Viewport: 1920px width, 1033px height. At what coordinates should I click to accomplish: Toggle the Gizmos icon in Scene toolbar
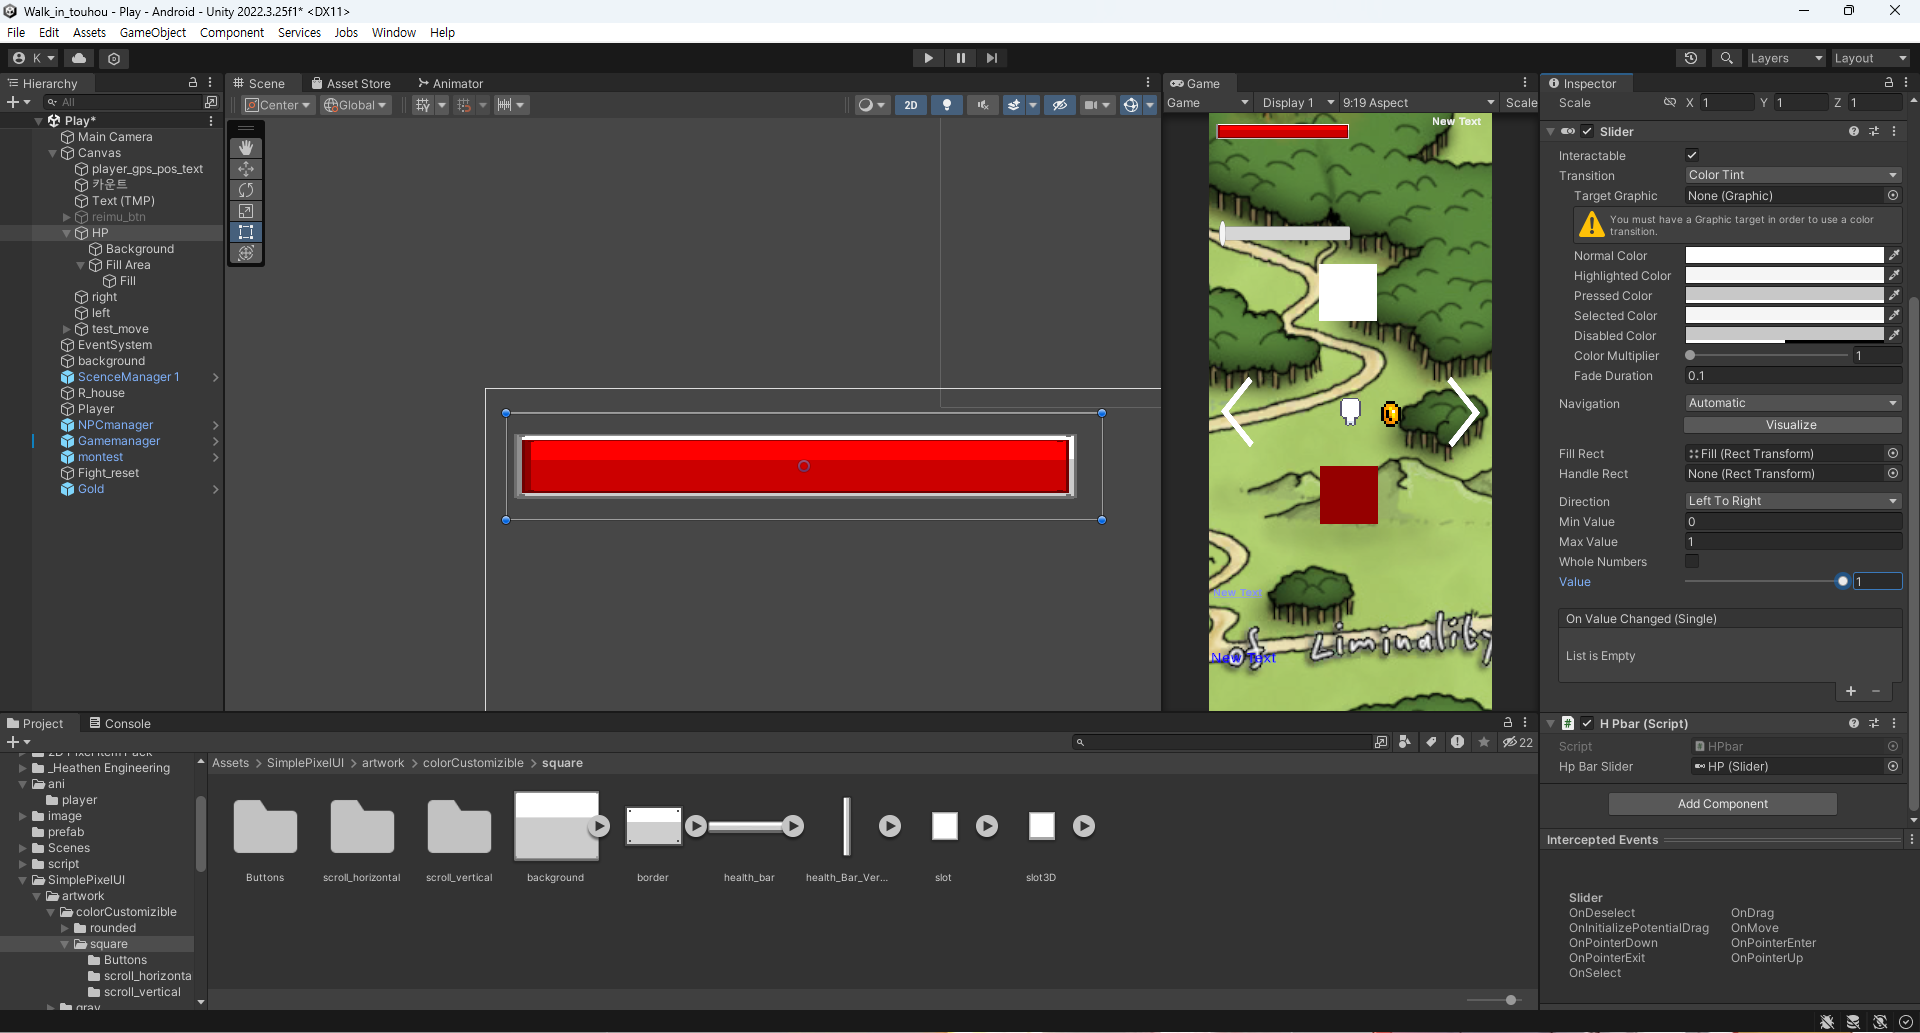click(1130, 105)
